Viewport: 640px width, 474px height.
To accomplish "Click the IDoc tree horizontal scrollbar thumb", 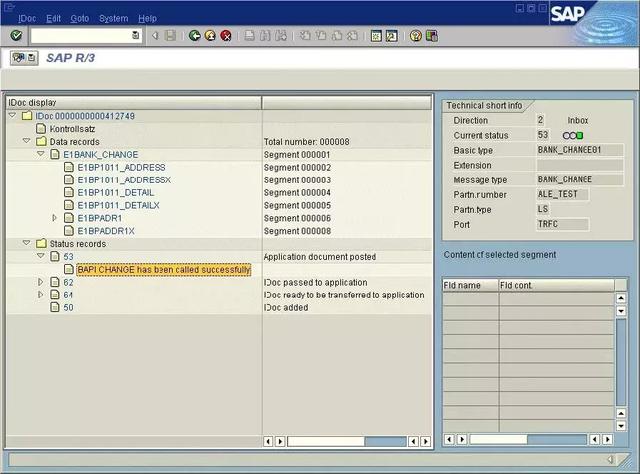I will point(326,441).
